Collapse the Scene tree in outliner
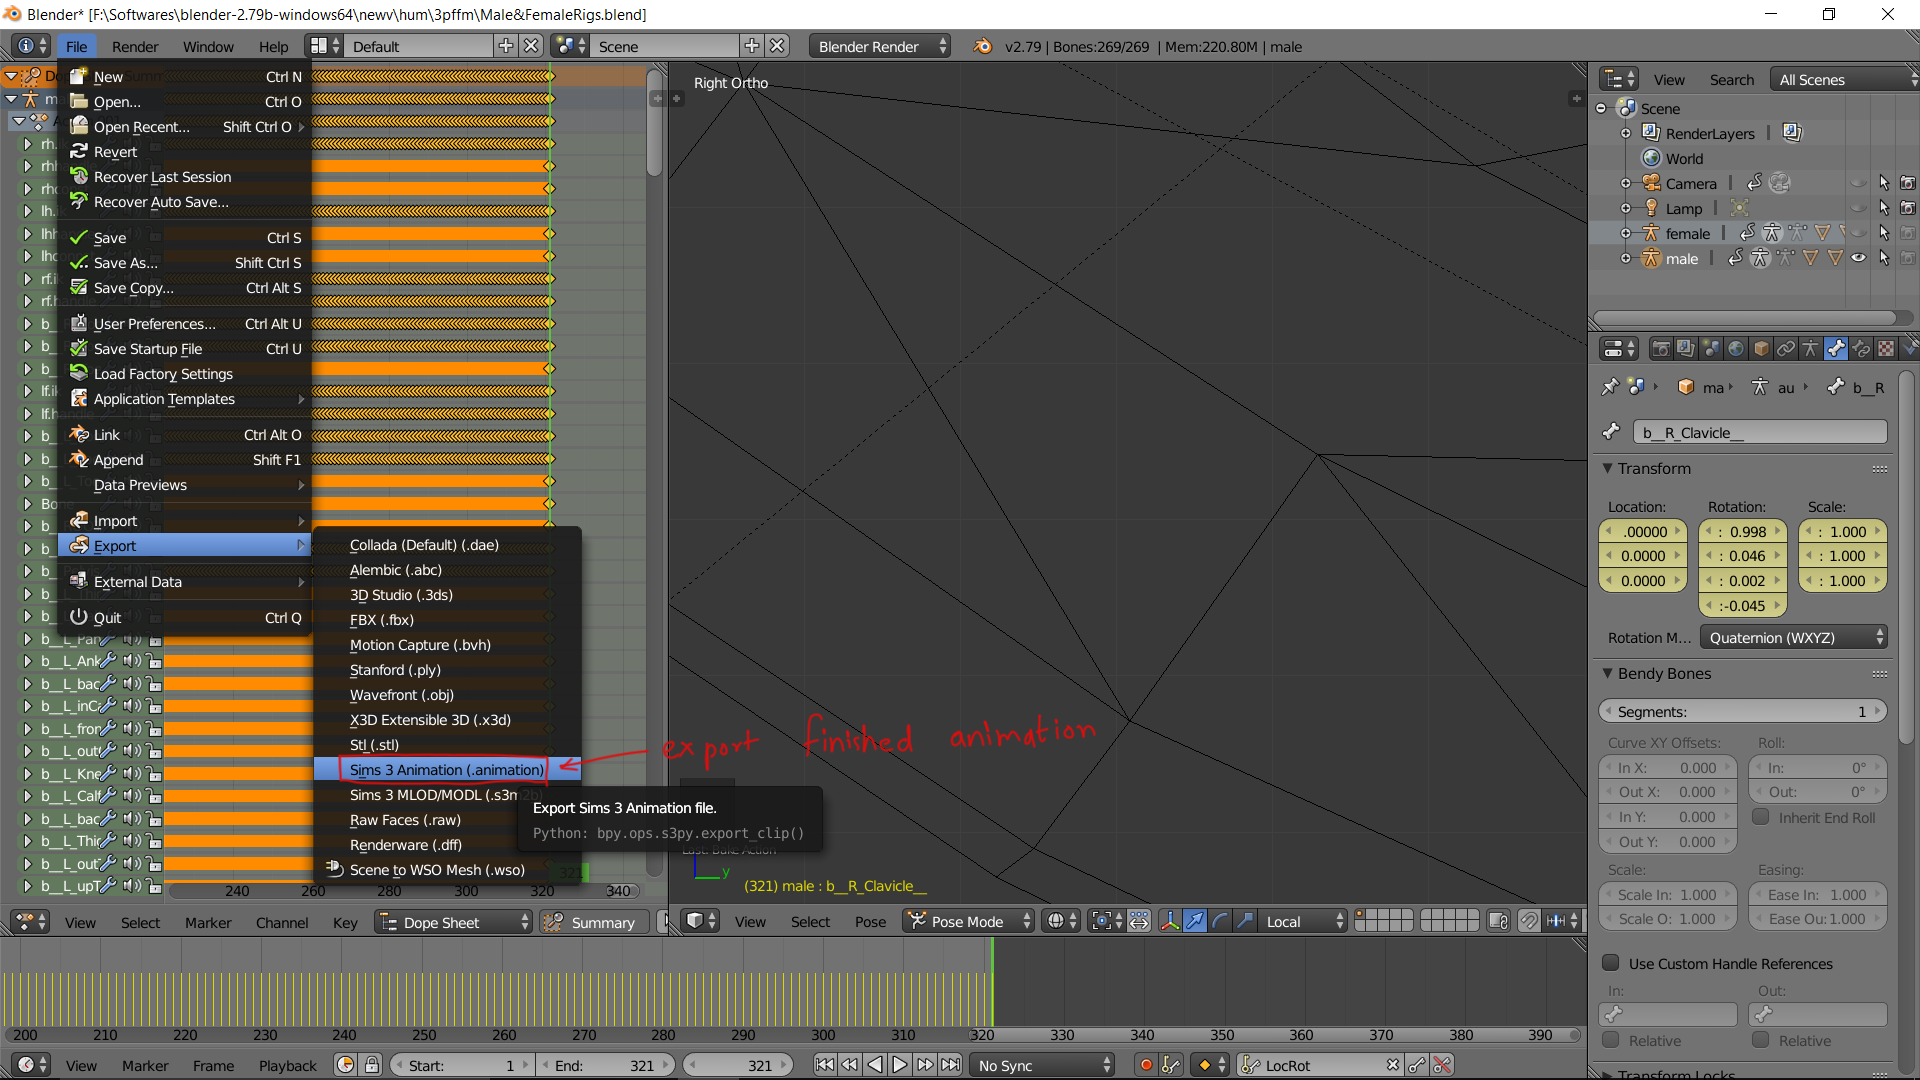The image size is (1920, 1080). [x=1601, y=108]
